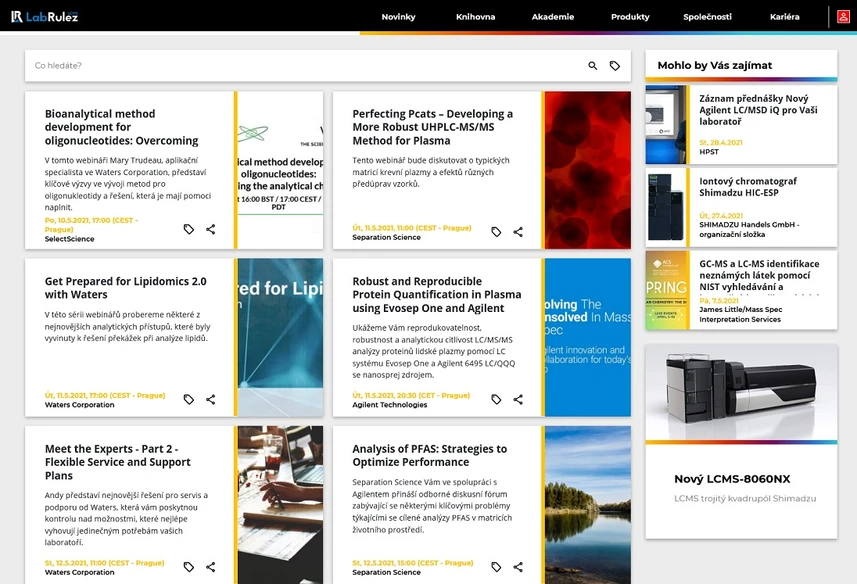Open the Novinky menu

tap(398, 17)
